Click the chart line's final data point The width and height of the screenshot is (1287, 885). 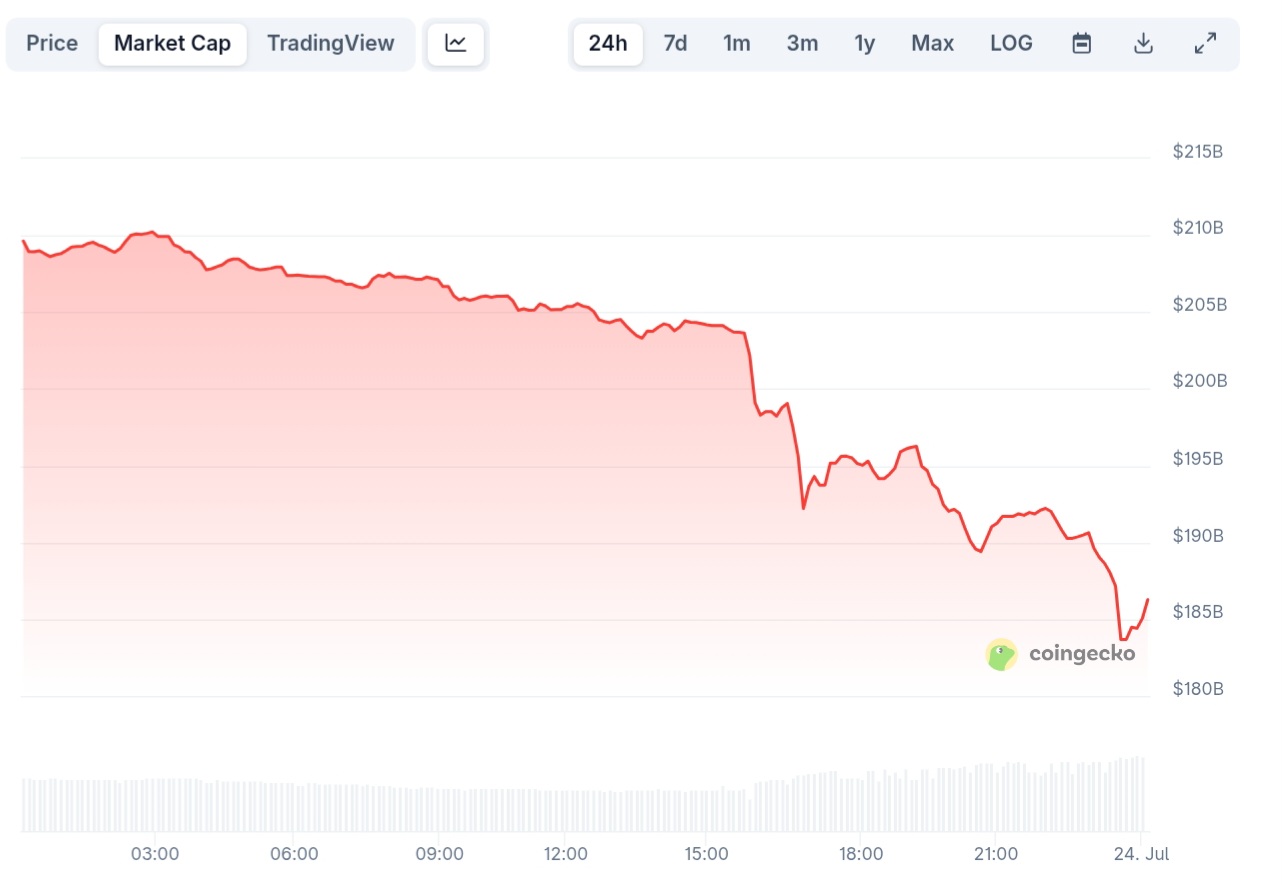tap(1147, 599)
